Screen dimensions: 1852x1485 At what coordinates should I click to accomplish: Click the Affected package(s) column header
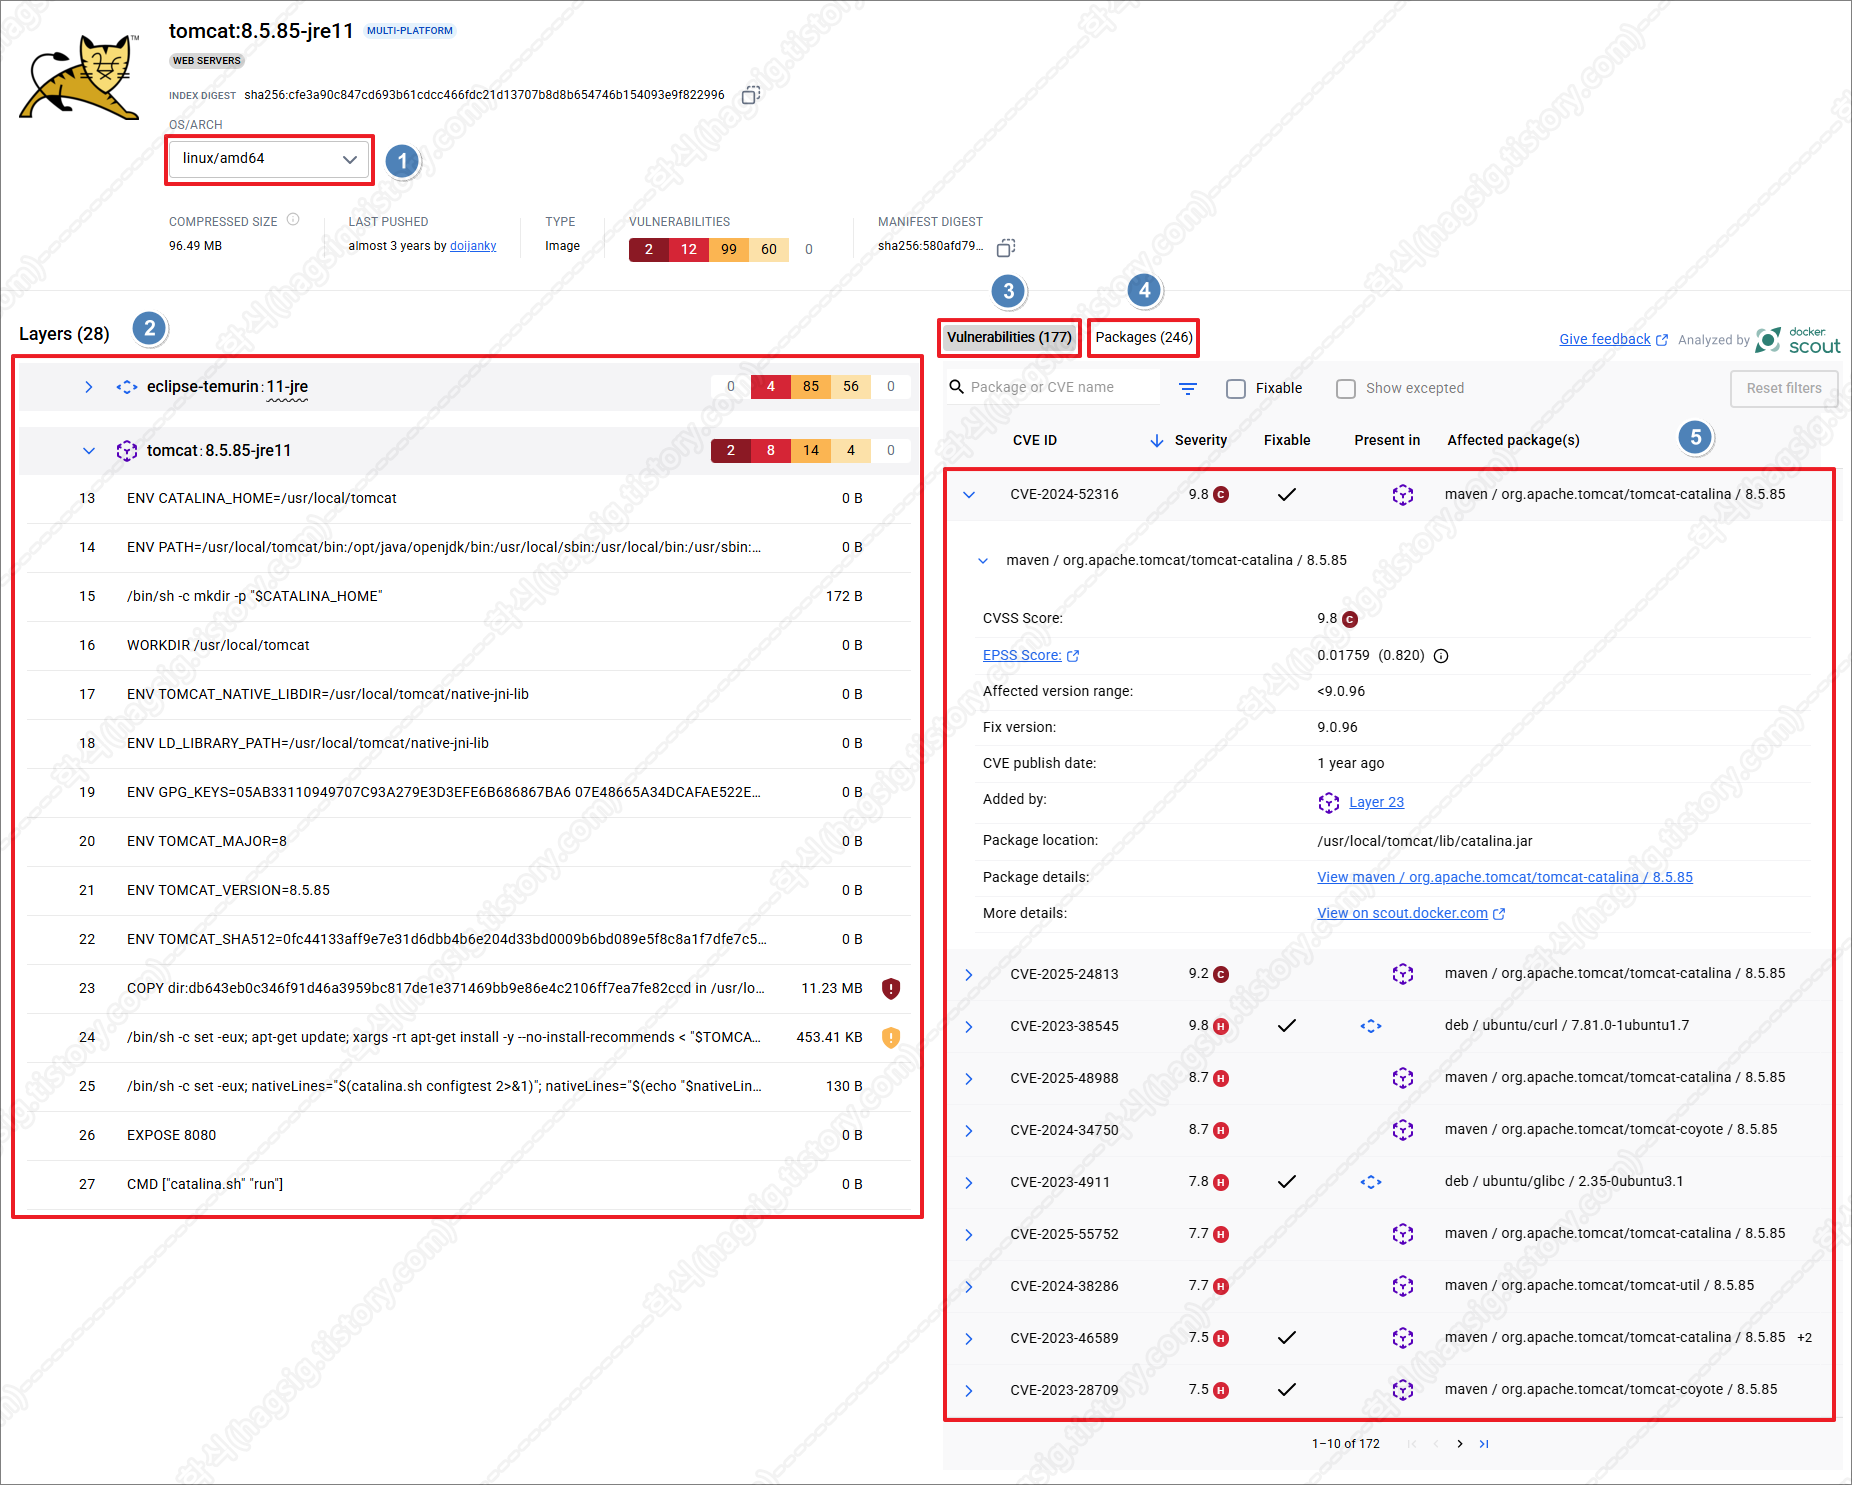coord(1513,441)
